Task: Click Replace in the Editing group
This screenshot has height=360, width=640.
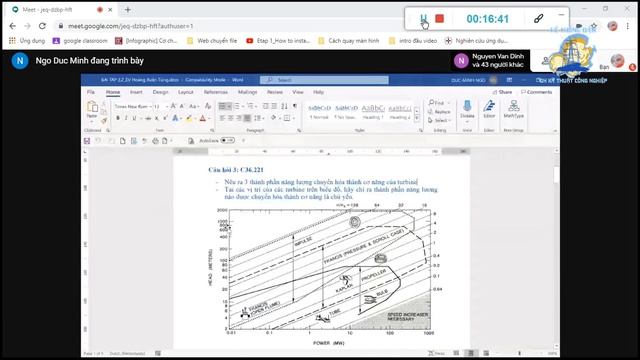Action: click(439, 112)
